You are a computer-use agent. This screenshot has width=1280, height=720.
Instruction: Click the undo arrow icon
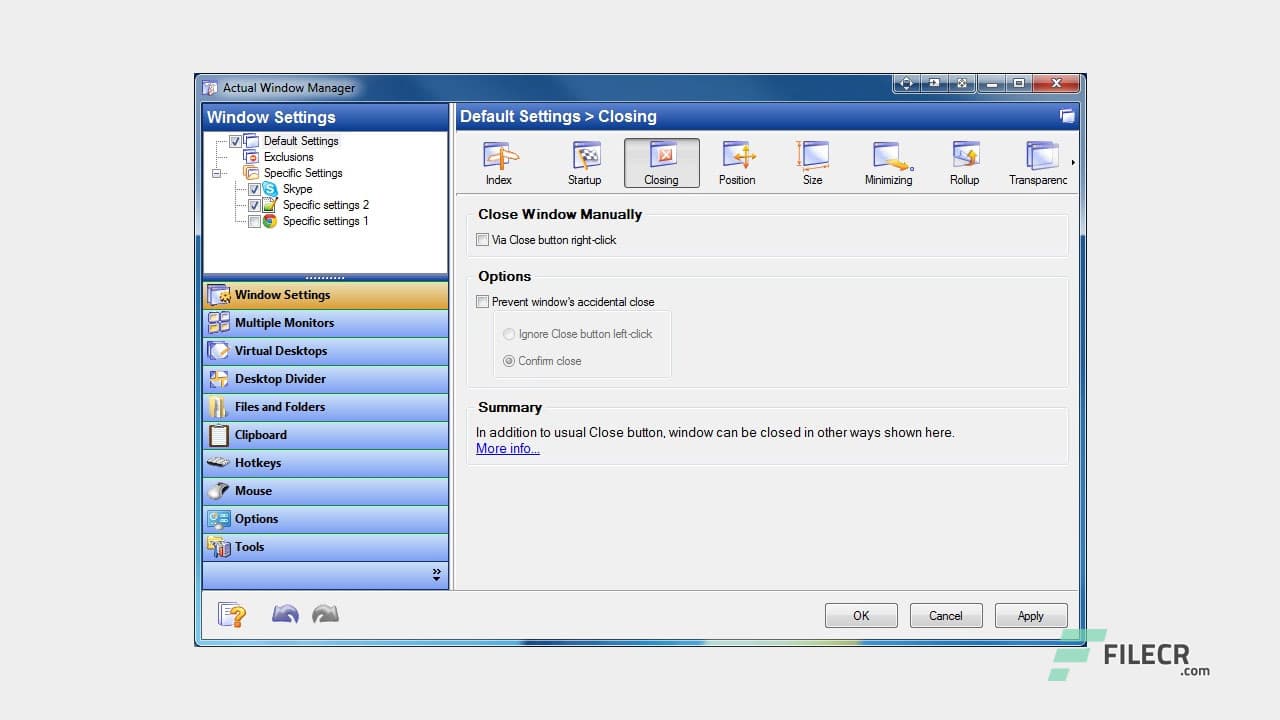tap(285, 614)
